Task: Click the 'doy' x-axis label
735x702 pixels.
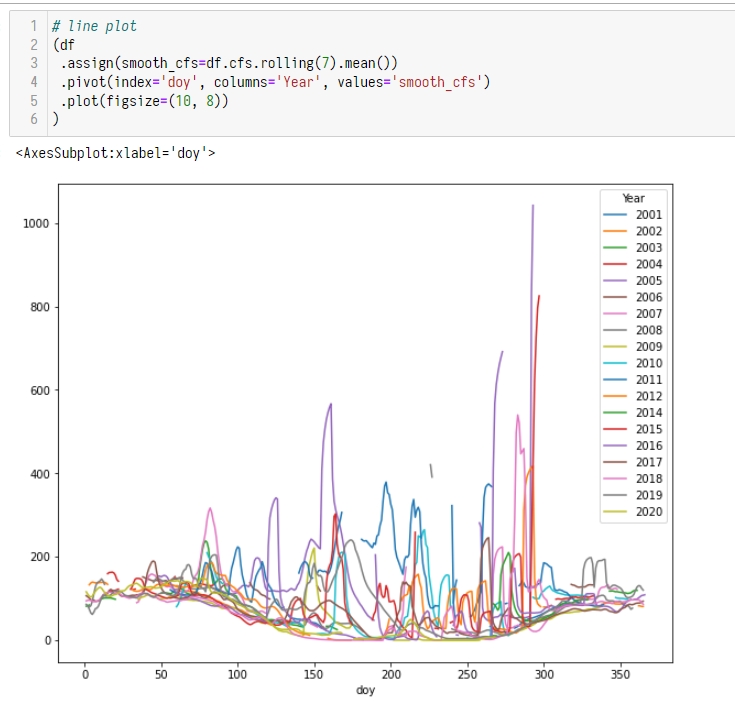Action: tap(366, 690)
